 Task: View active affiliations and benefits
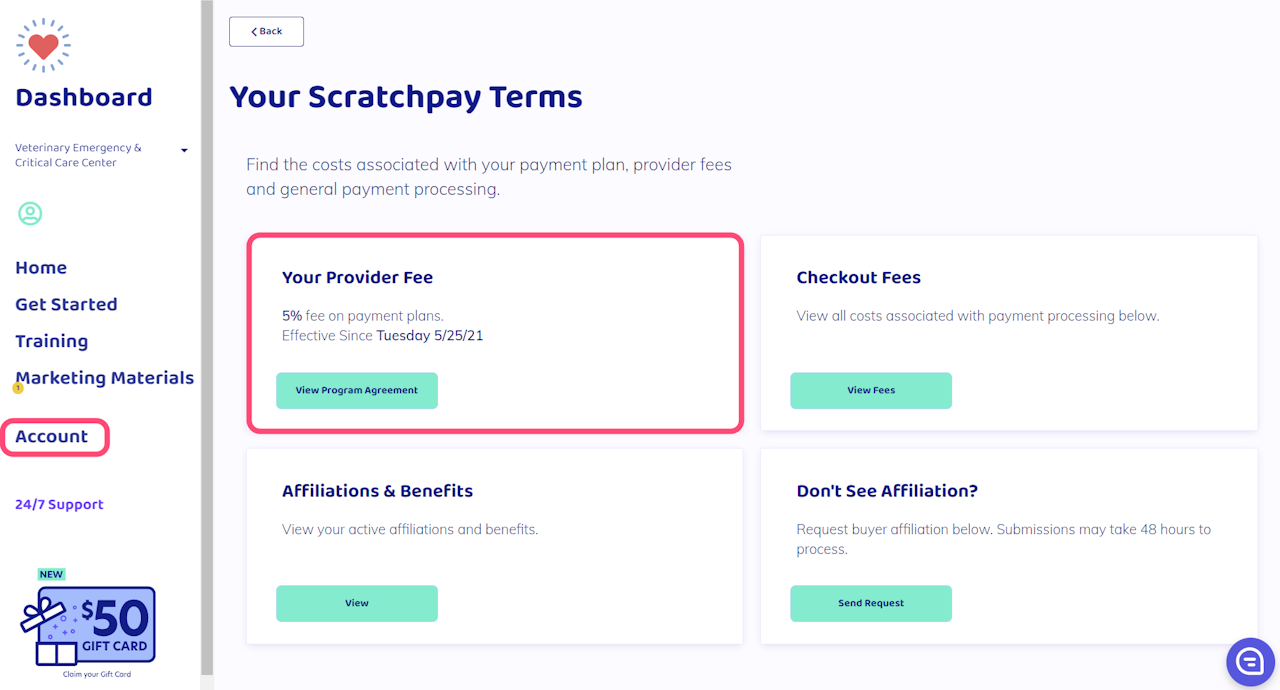click(357, 603)
